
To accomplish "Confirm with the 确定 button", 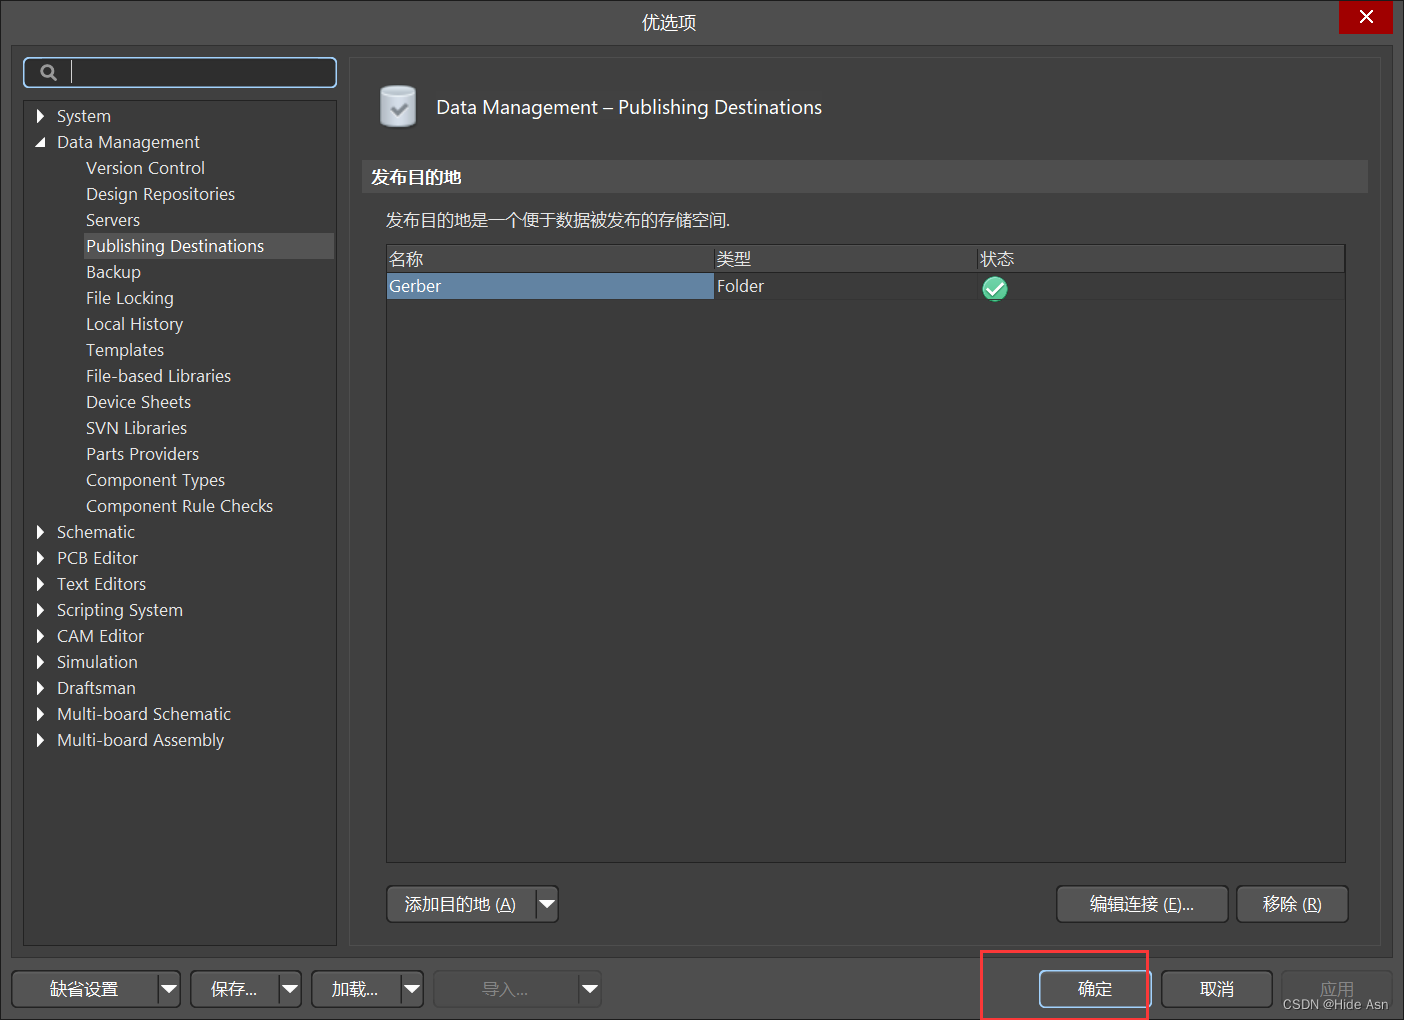I will click(1095, 989).
